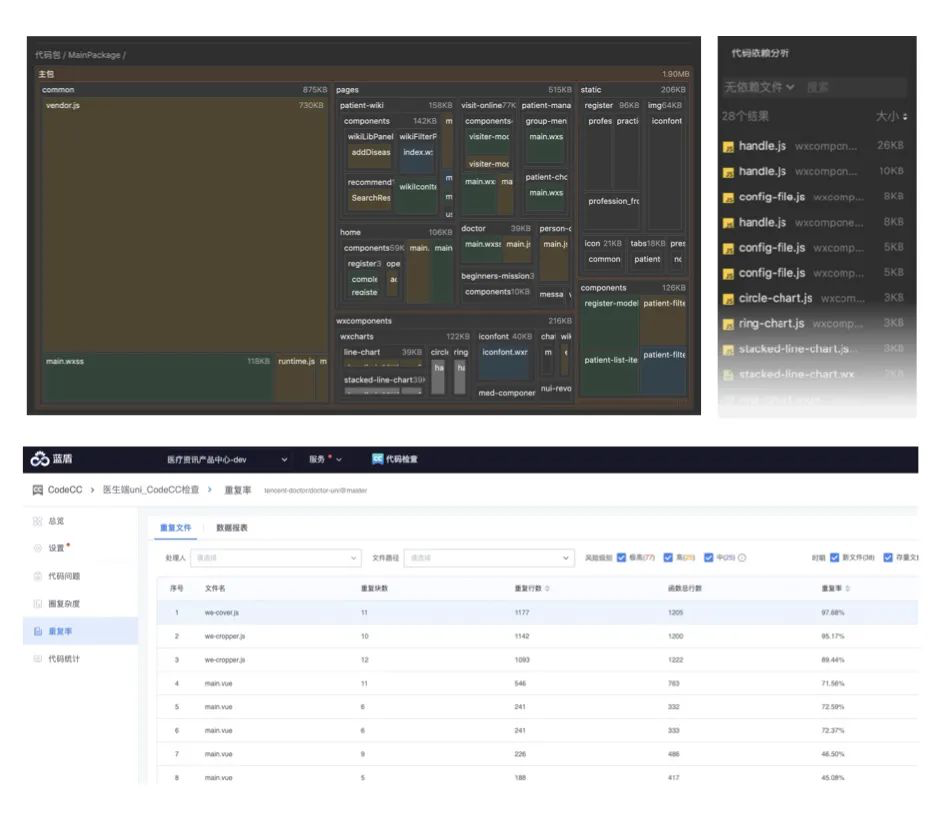
Task: Click the CC icon beside 代码检查
Action: click(377, 459)
